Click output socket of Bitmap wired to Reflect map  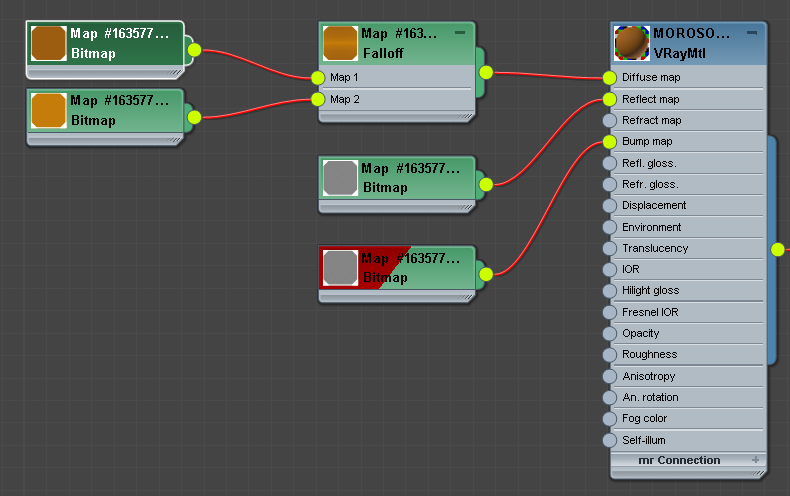tap(486, 185)
